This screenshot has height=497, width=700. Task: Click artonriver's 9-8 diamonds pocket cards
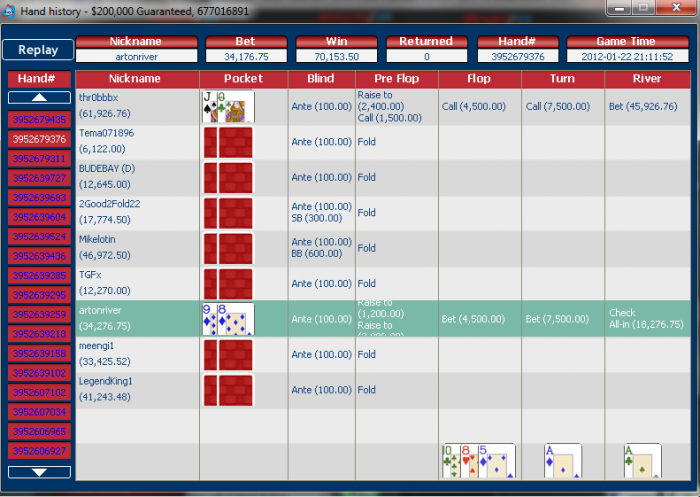pyautogui.click(x=228, y=319)
